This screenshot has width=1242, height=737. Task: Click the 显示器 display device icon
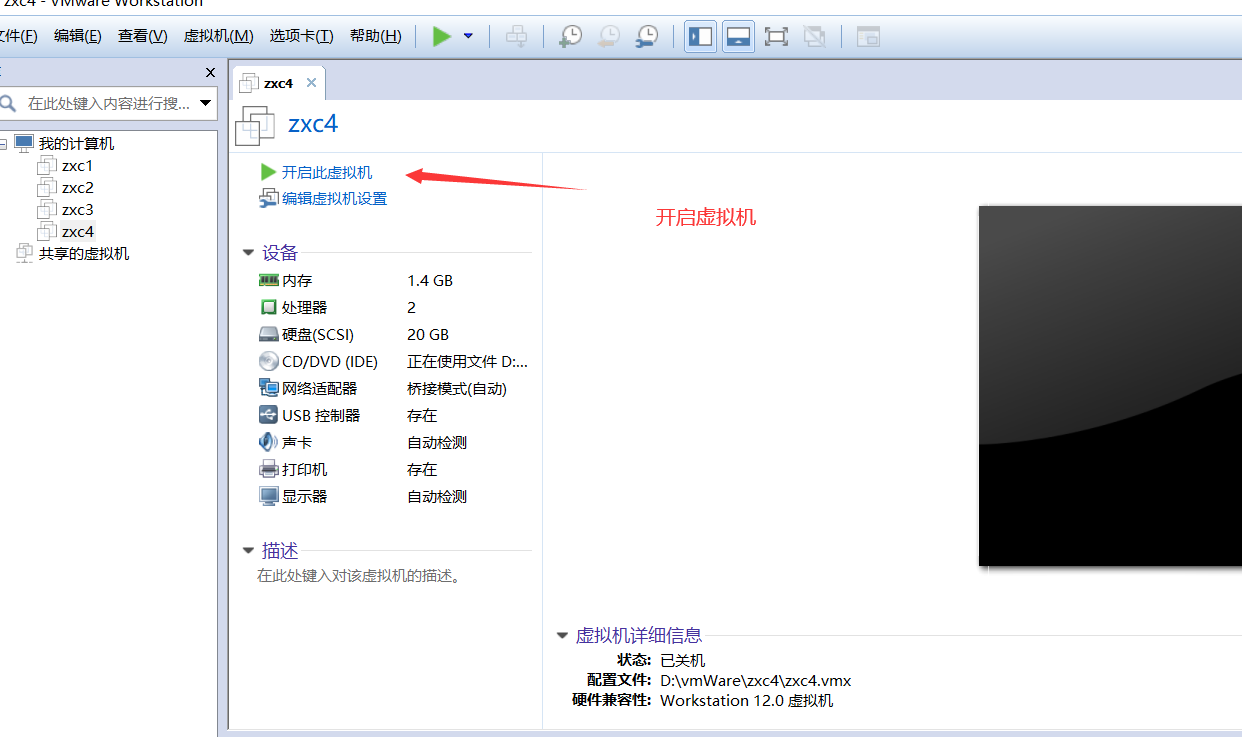268,497
